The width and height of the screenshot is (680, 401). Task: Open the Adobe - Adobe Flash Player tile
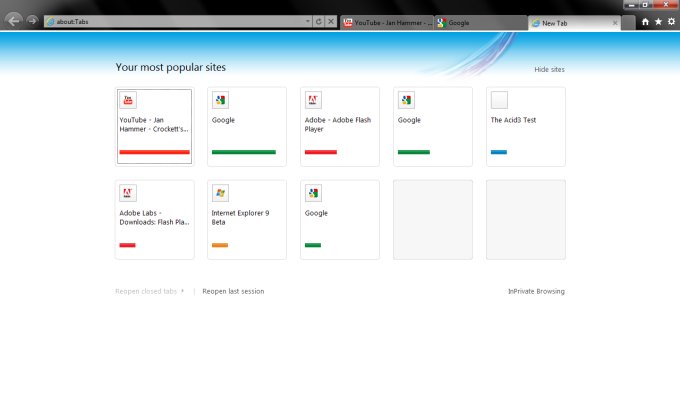click(x=340, y=127)
